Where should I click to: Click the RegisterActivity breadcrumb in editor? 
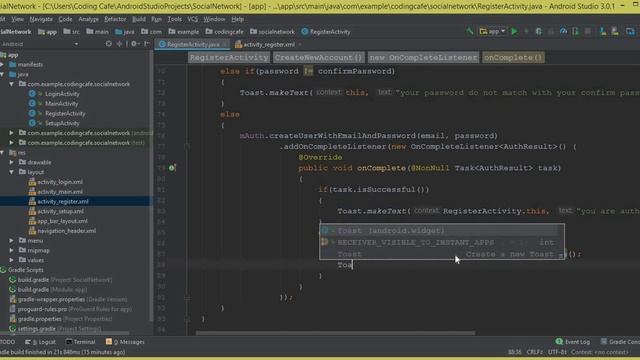(x=229, y=58)
